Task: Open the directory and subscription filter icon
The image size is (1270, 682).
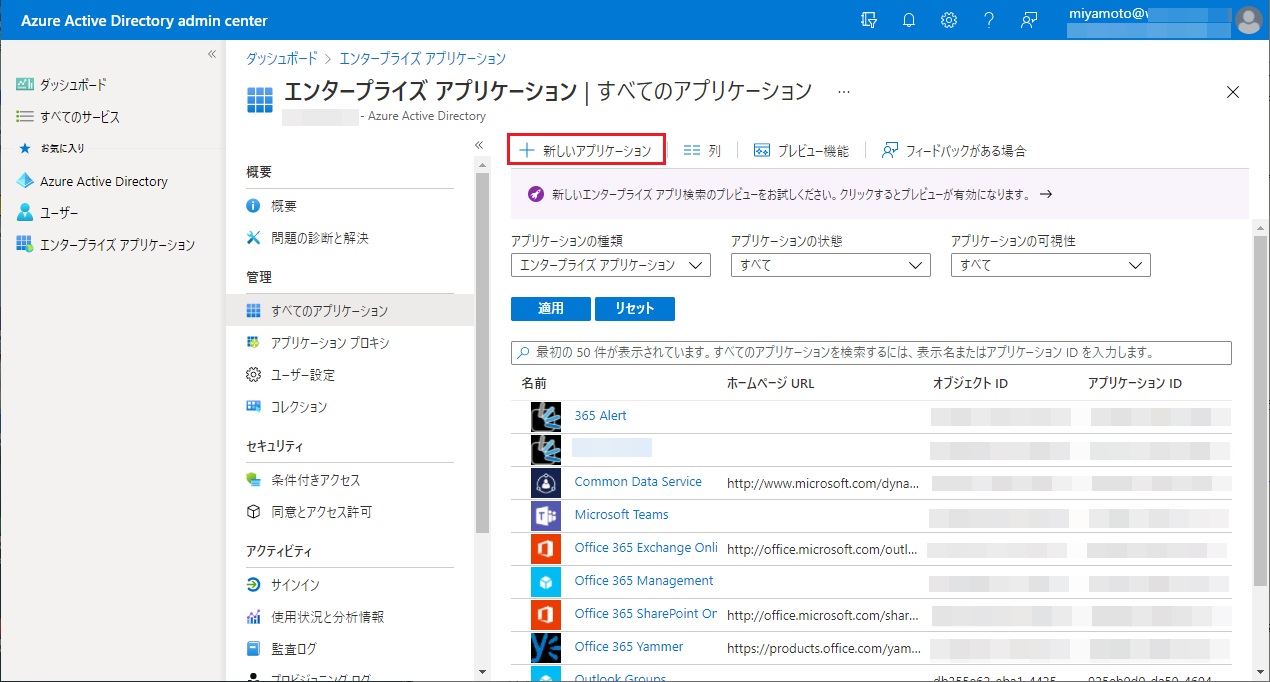Action: pyautogui.click(x=869, y=20)
